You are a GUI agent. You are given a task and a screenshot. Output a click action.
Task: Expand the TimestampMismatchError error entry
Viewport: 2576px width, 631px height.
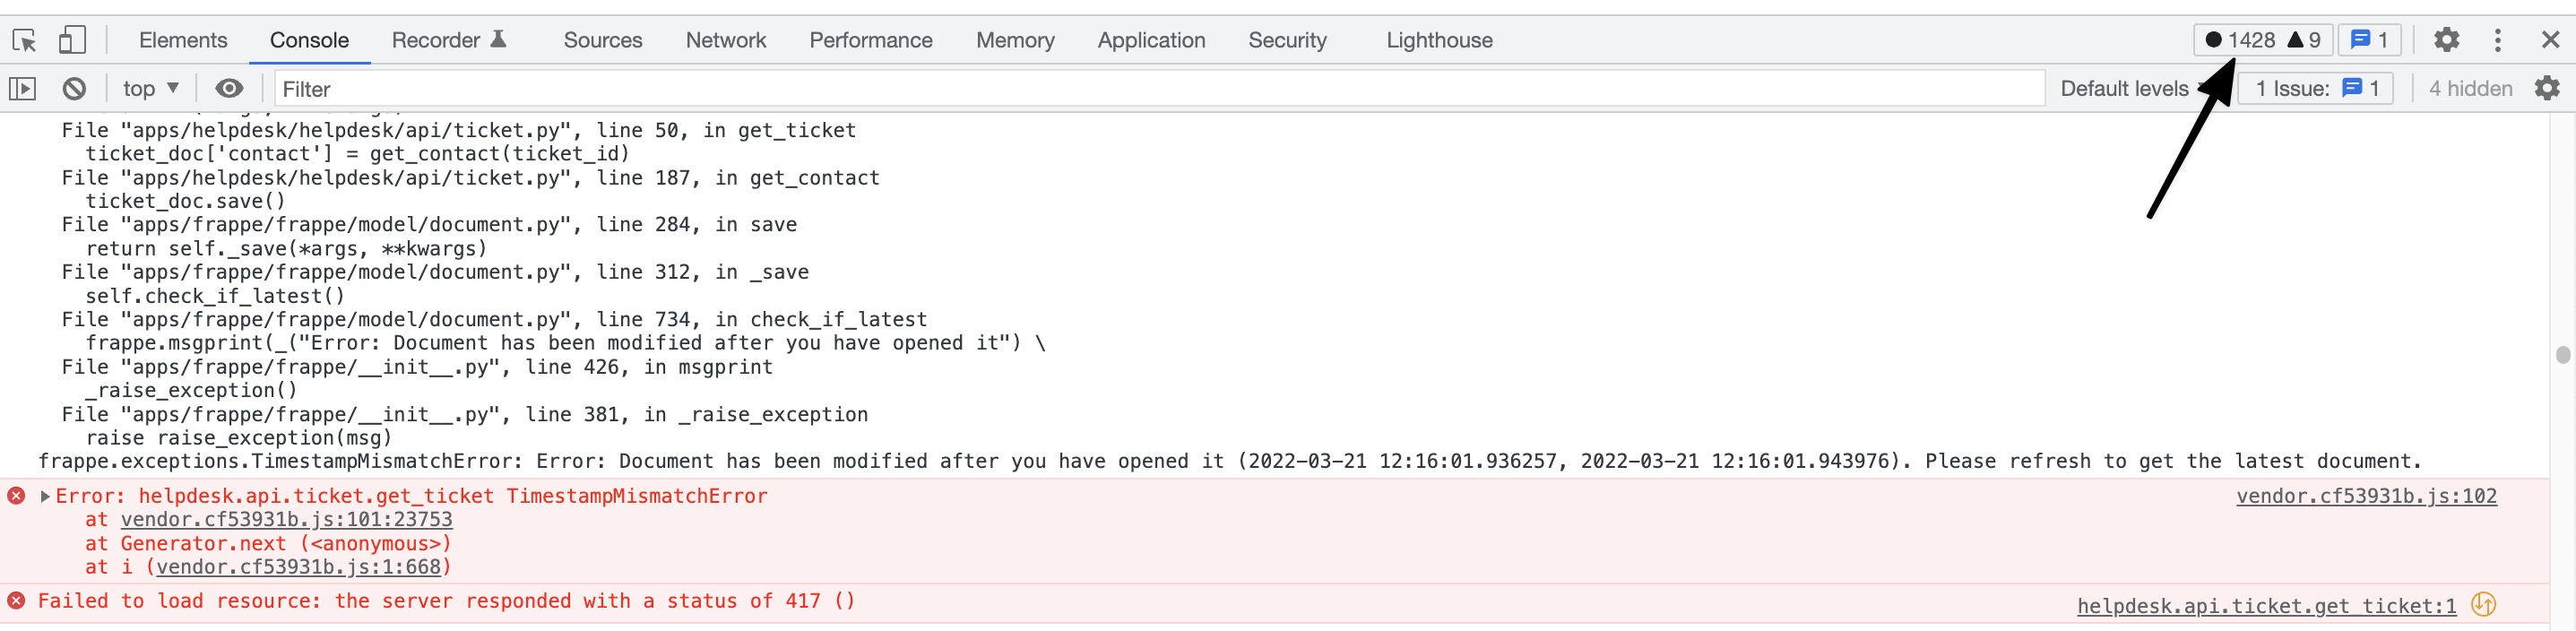tap(45, 495)
